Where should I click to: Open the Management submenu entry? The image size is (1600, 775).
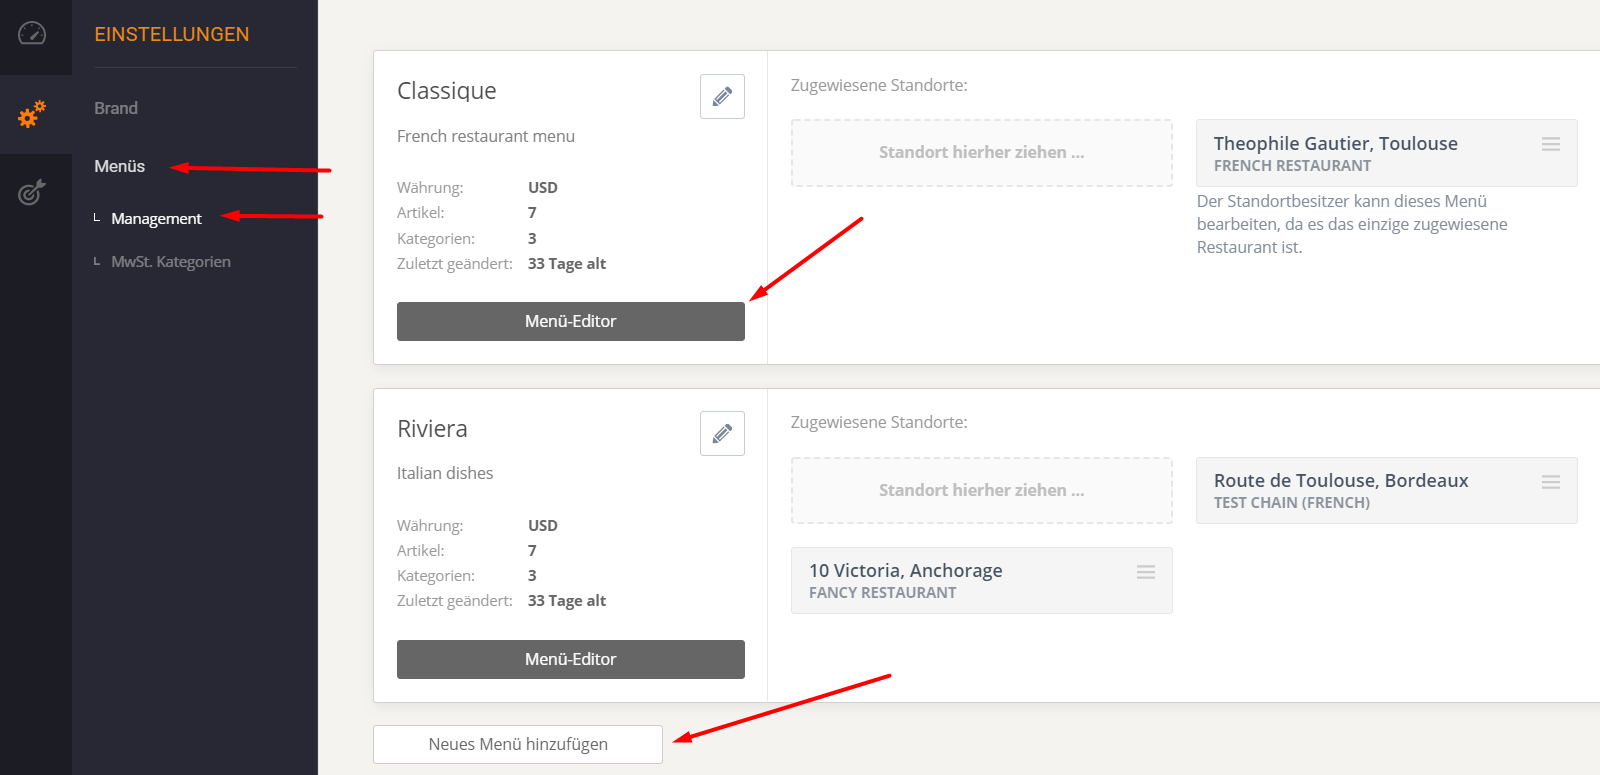[x=156, y=218]
